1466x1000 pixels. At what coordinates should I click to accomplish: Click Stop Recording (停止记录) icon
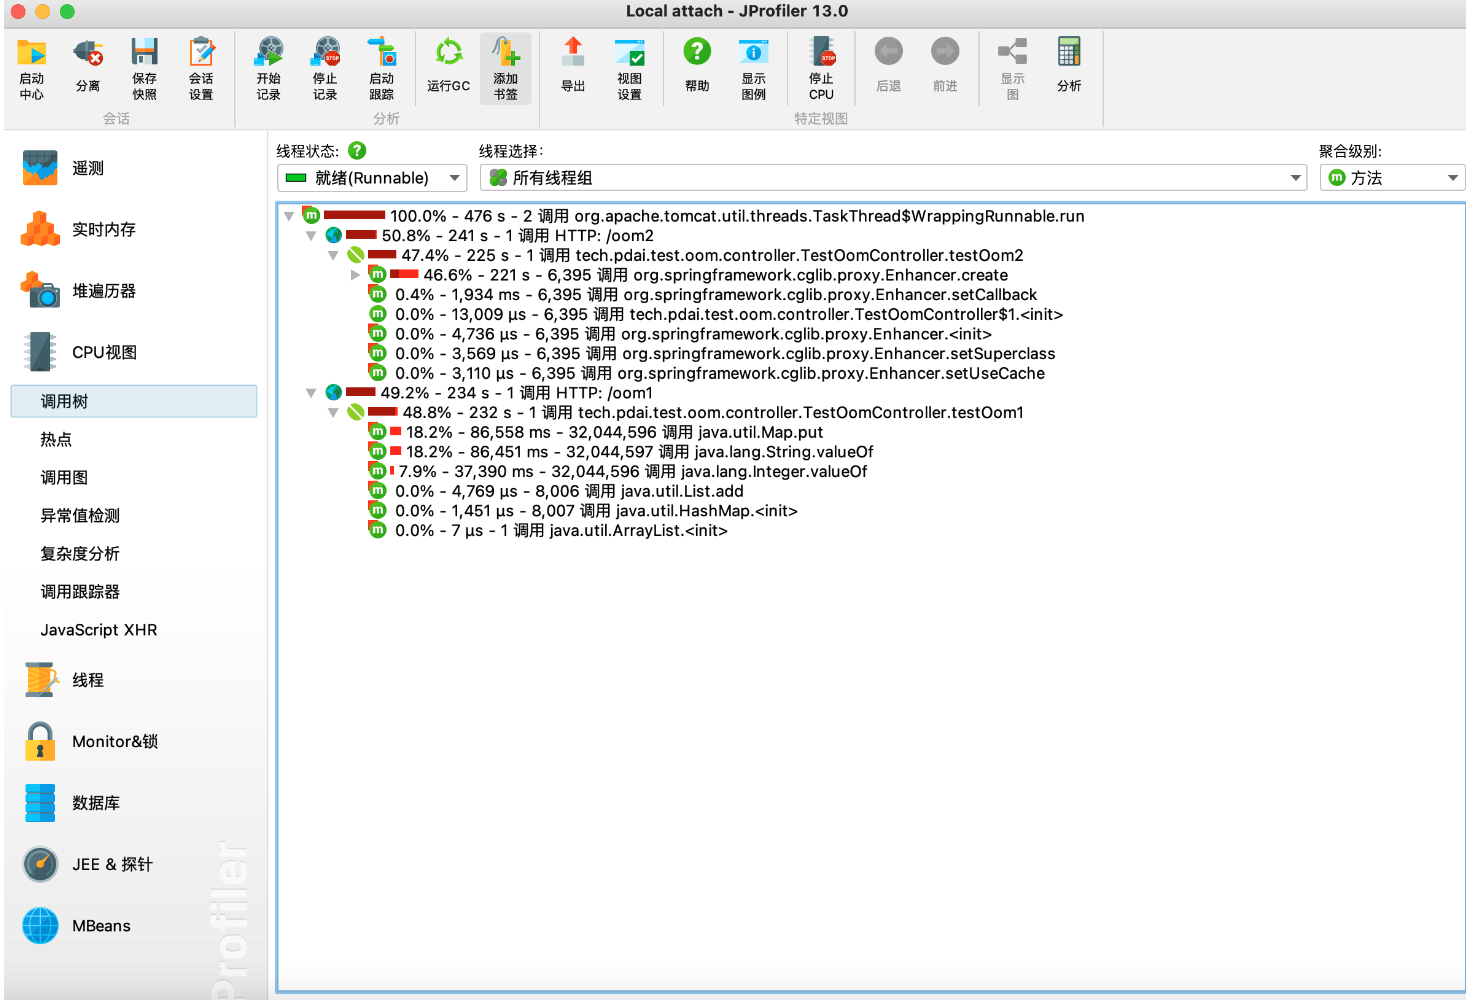(x=325, y=69)
